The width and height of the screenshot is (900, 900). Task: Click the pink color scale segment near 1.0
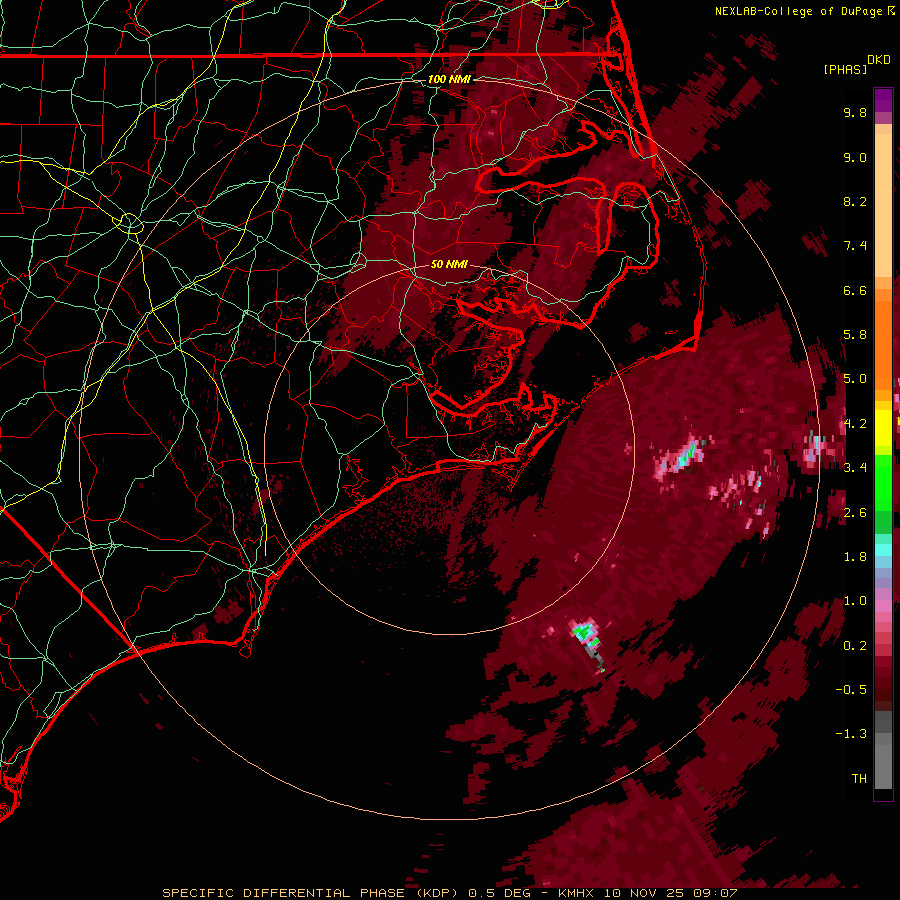[883, 604]
